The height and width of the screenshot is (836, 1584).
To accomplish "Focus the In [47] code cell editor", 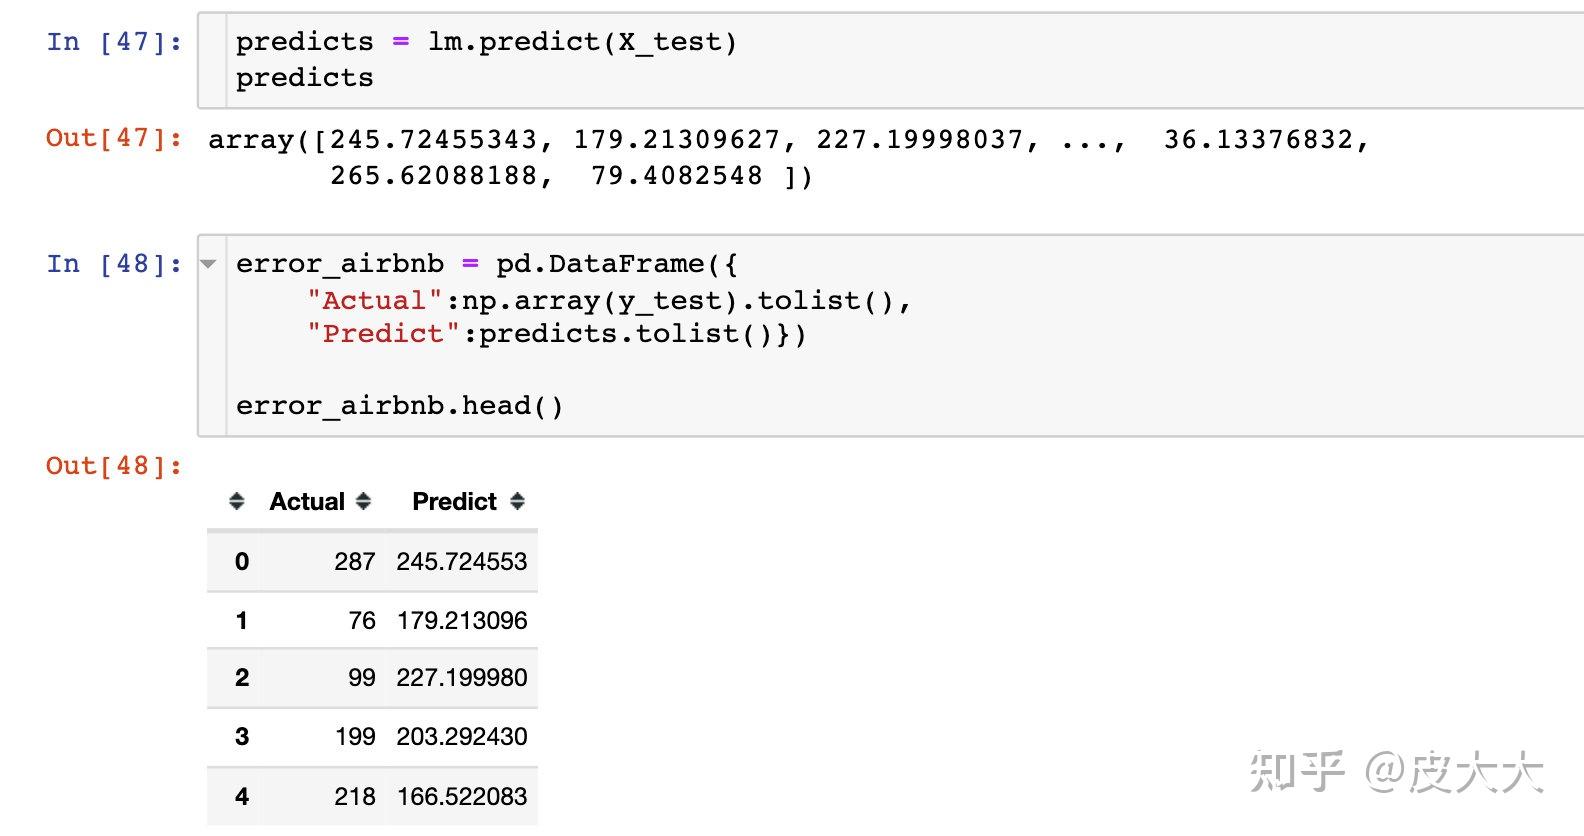I will click(890, 60).
